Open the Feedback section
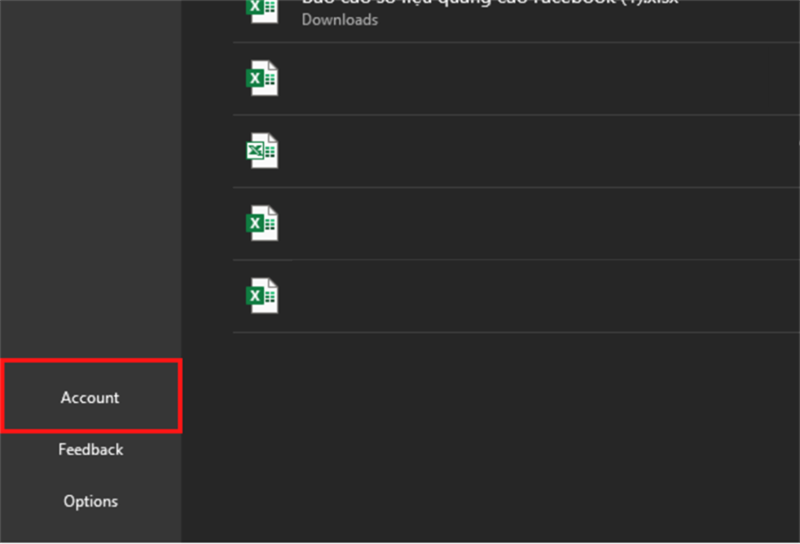 coord(90,449)
